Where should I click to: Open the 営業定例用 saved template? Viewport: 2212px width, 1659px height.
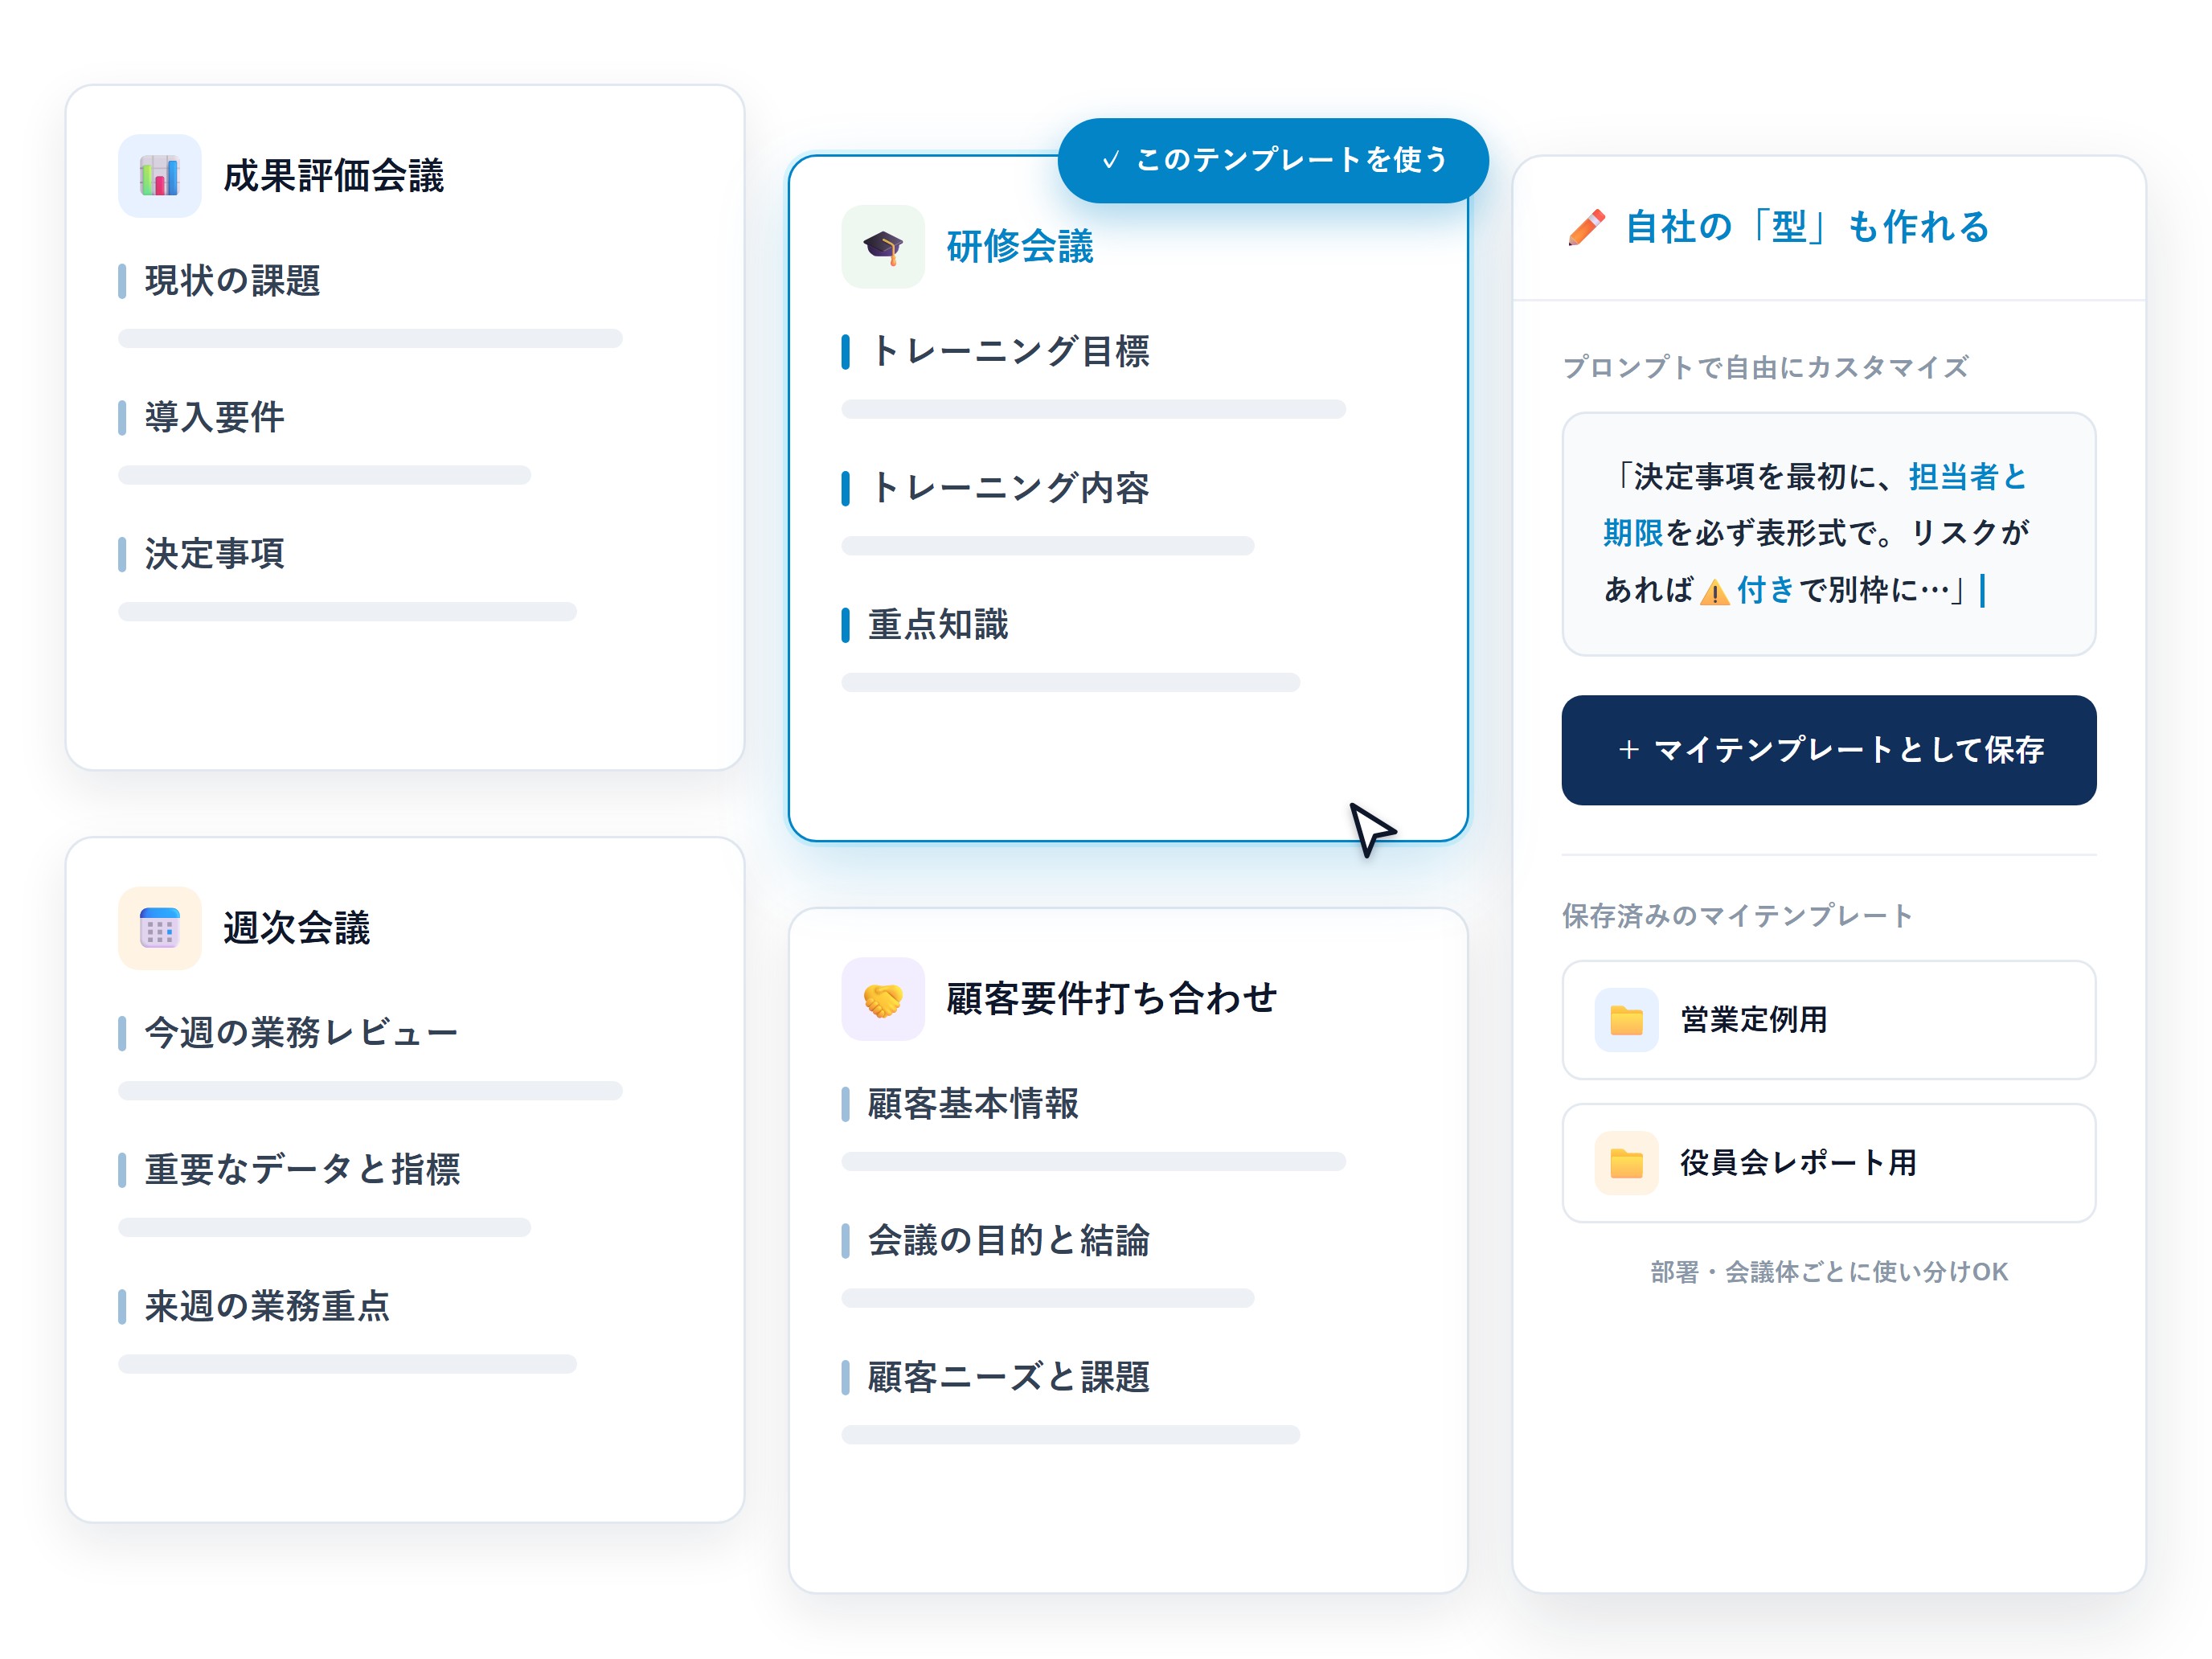(1828, 1020)
